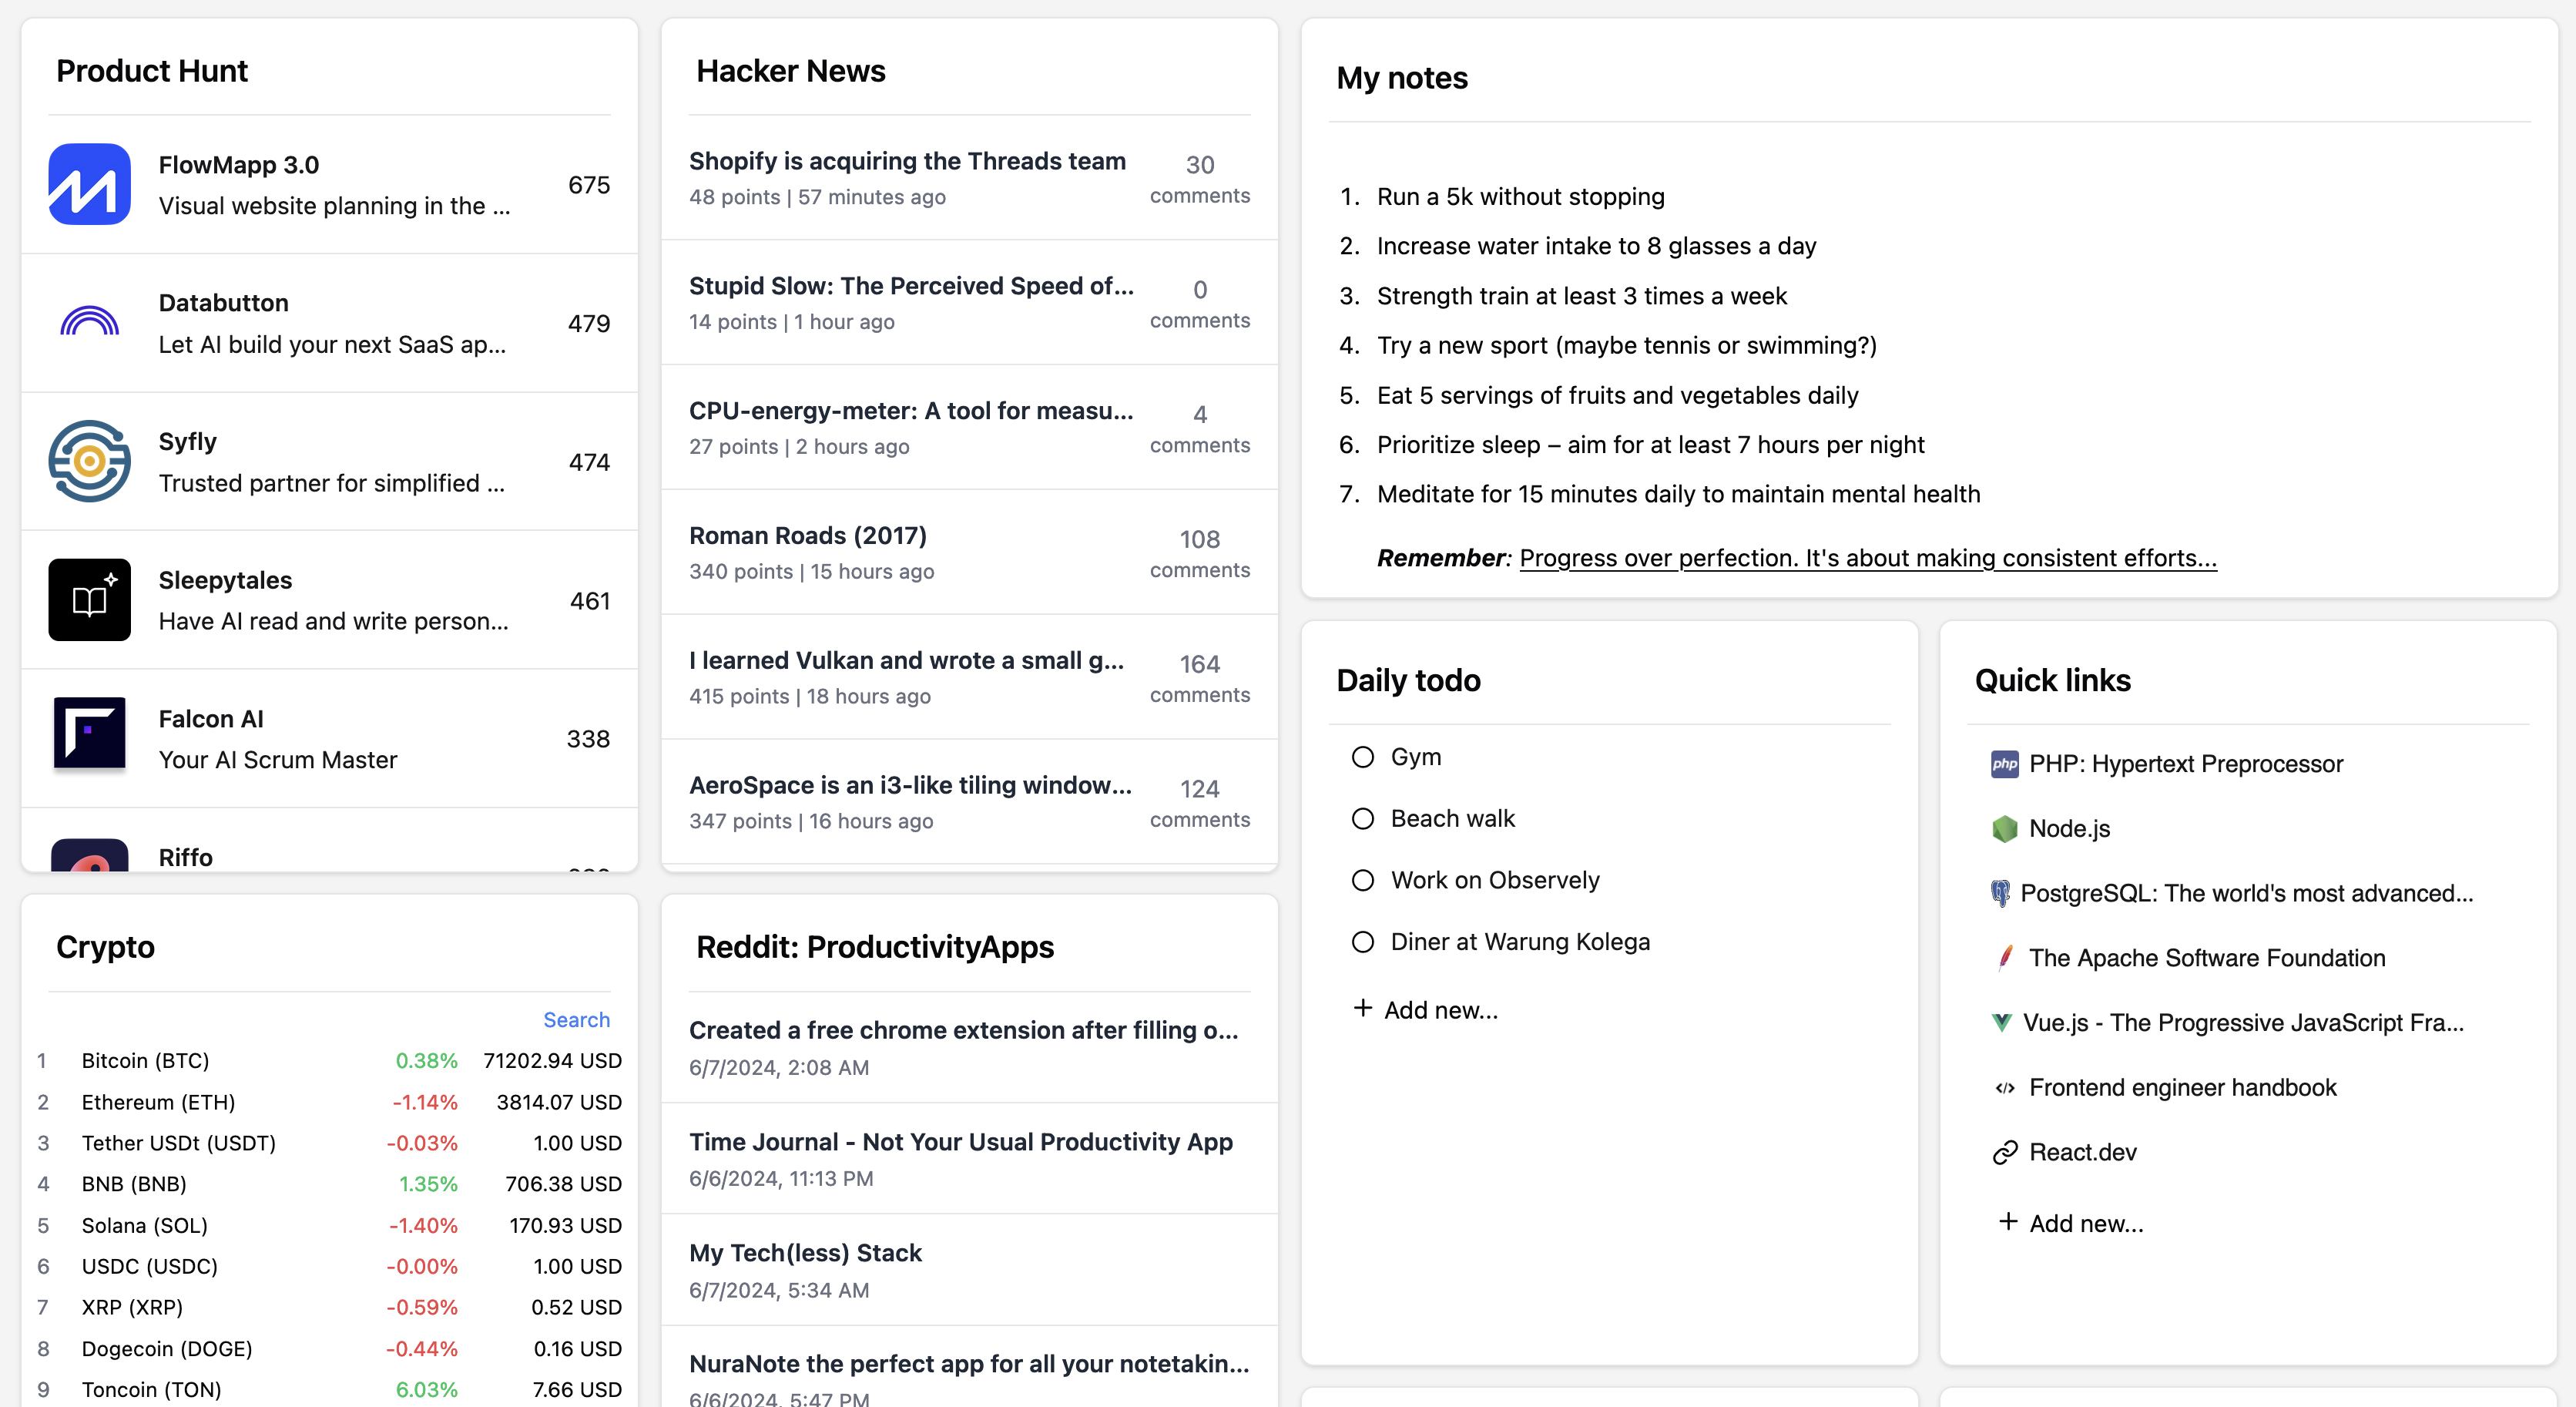The width and height of the screenshot is (2576, 1407).
Task: Click Dogecoin (DOGE) in crypto list
Action: coord(167,1349)
